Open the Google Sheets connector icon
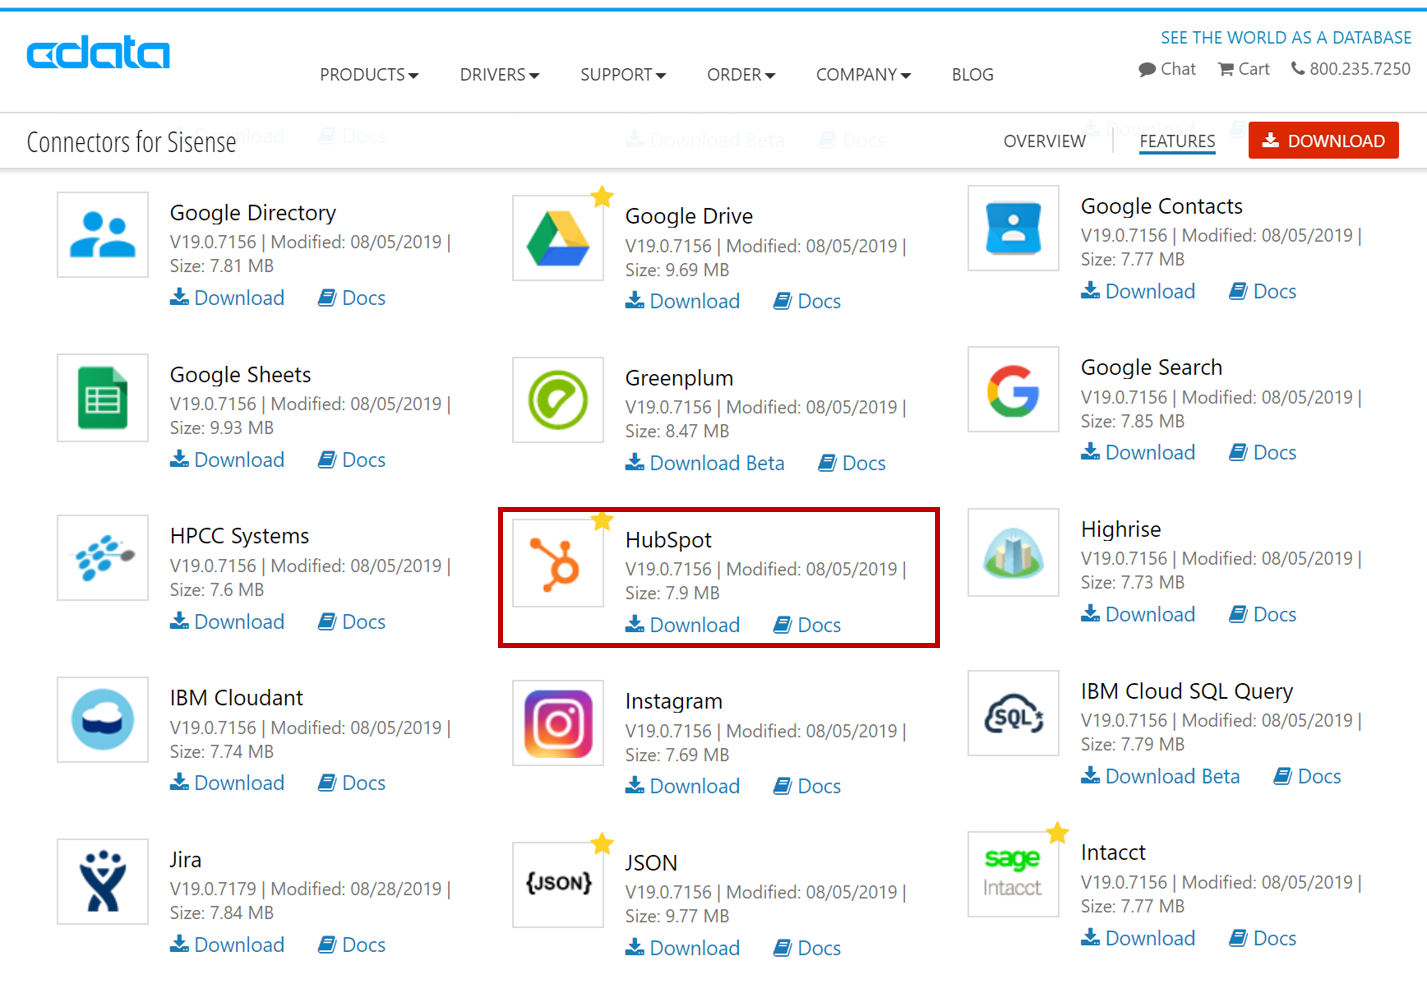 [x=103, y=397]
